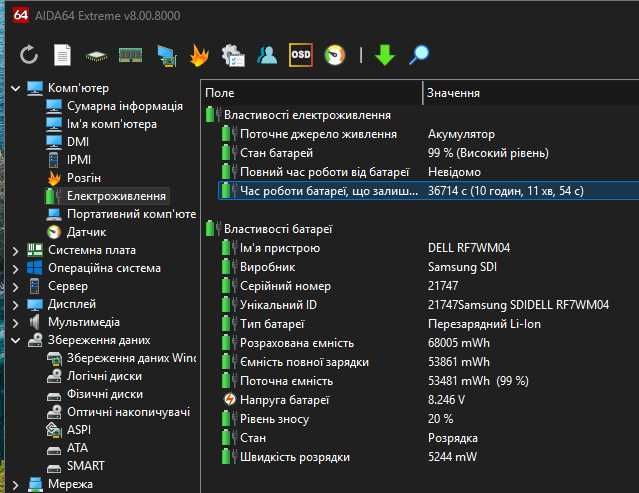
Task: Select the Комп'ютер root label
Action: [x=78, y=88]
